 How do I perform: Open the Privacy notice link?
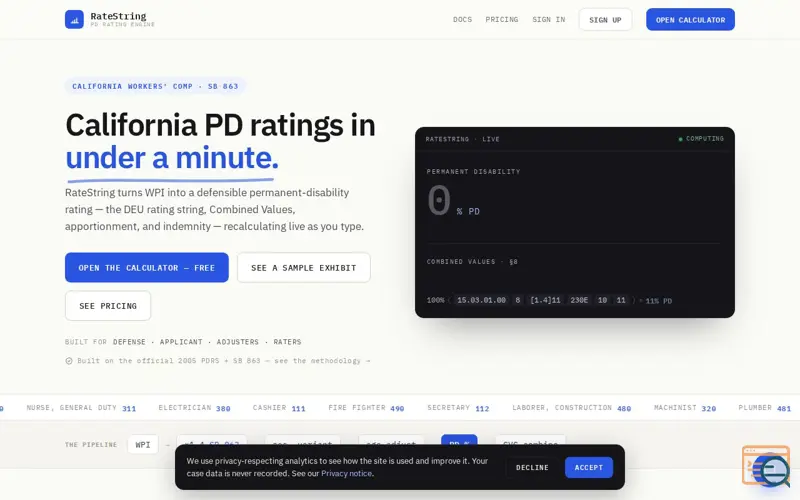(x=346, y=473)
